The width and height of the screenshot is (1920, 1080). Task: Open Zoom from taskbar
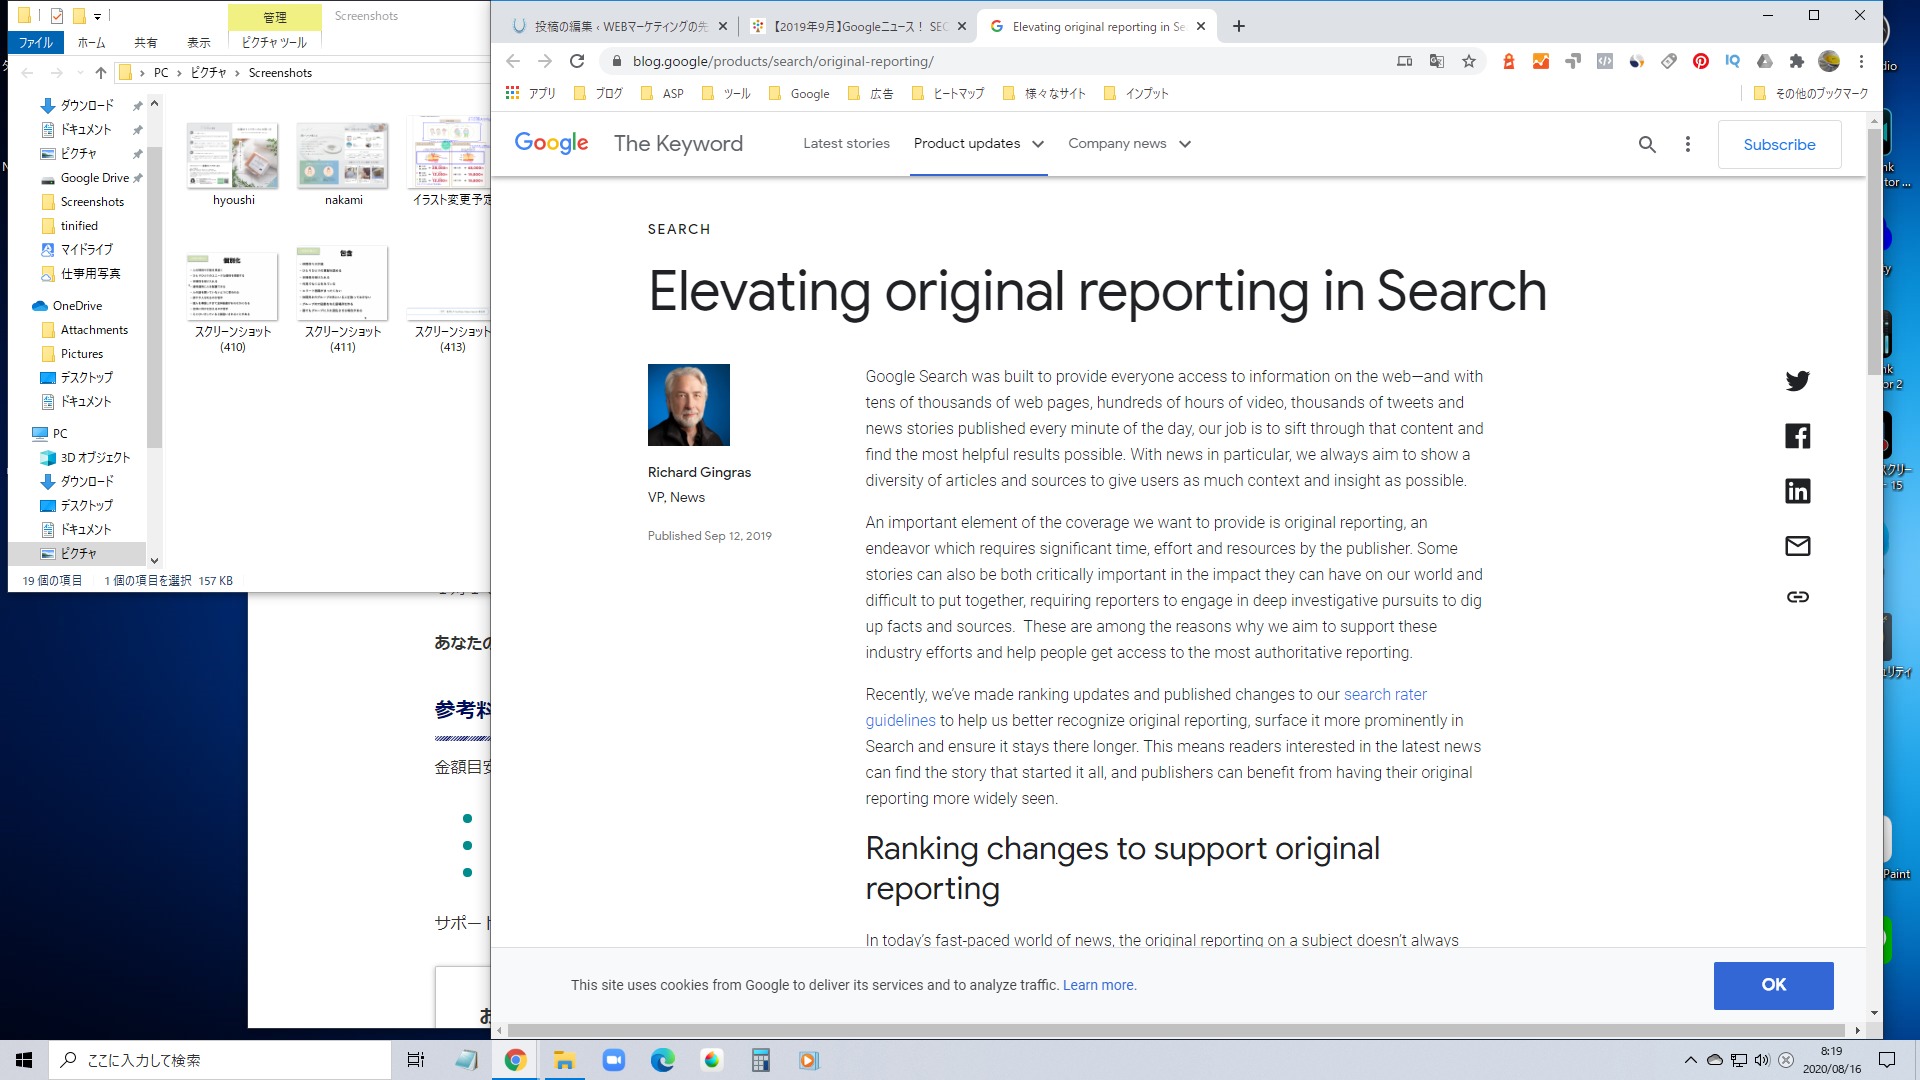pyautogui.click(x=613, y=1060)
